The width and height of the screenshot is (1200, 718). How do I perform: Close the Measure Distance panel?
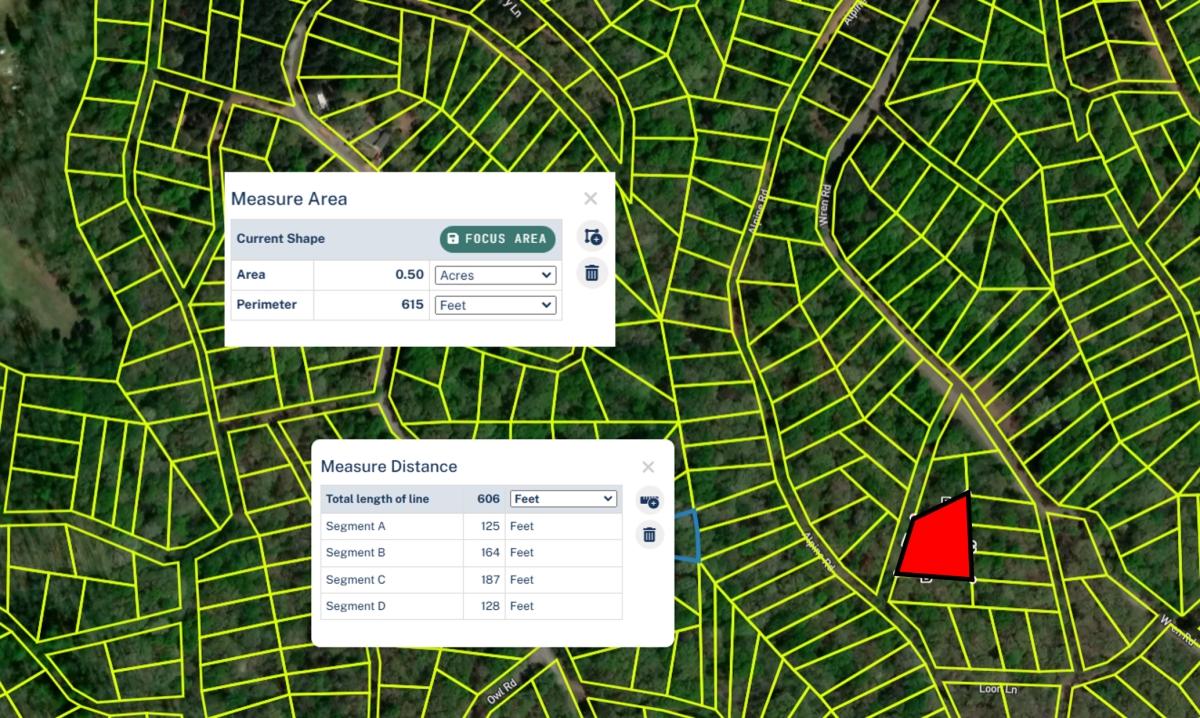tap(648, 467)
